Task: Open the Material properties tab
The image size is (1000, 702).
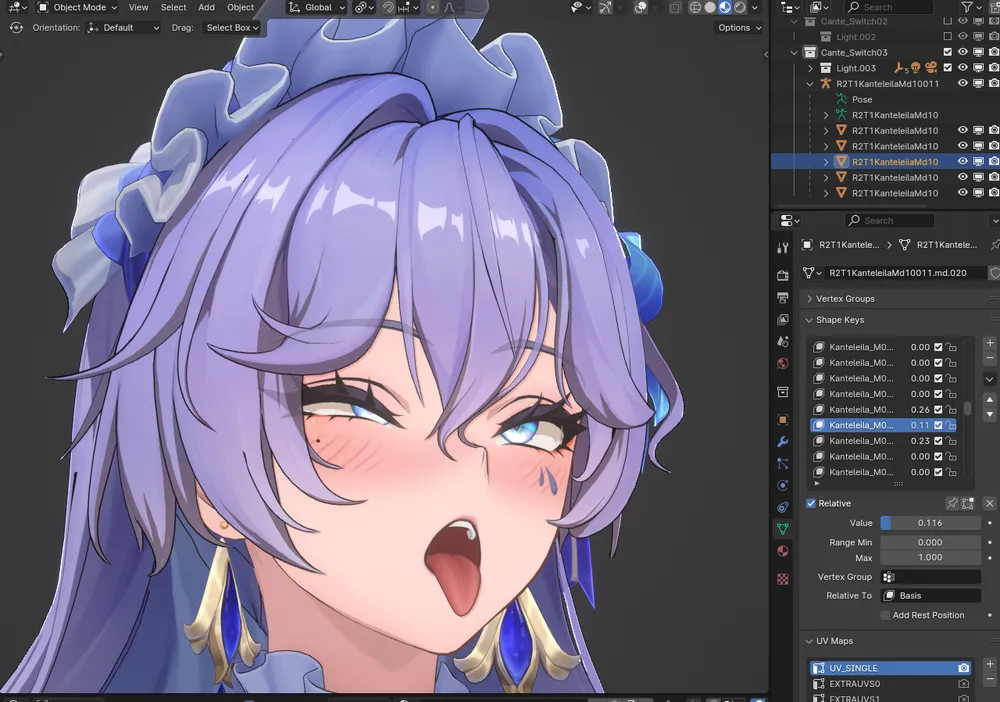Action: click(x=783, y=551)
